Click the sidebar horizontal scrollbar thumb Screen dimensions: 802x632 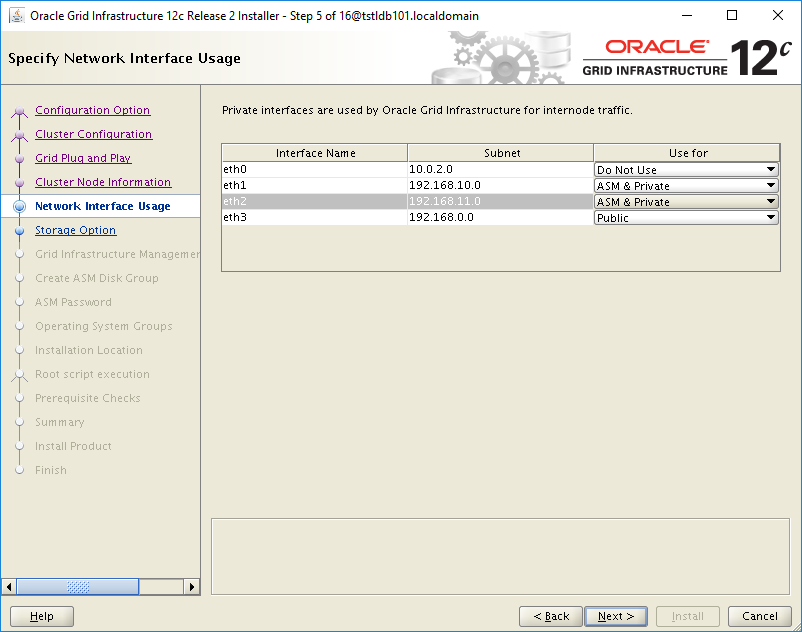pyautogui.click(x=78, y=586)
